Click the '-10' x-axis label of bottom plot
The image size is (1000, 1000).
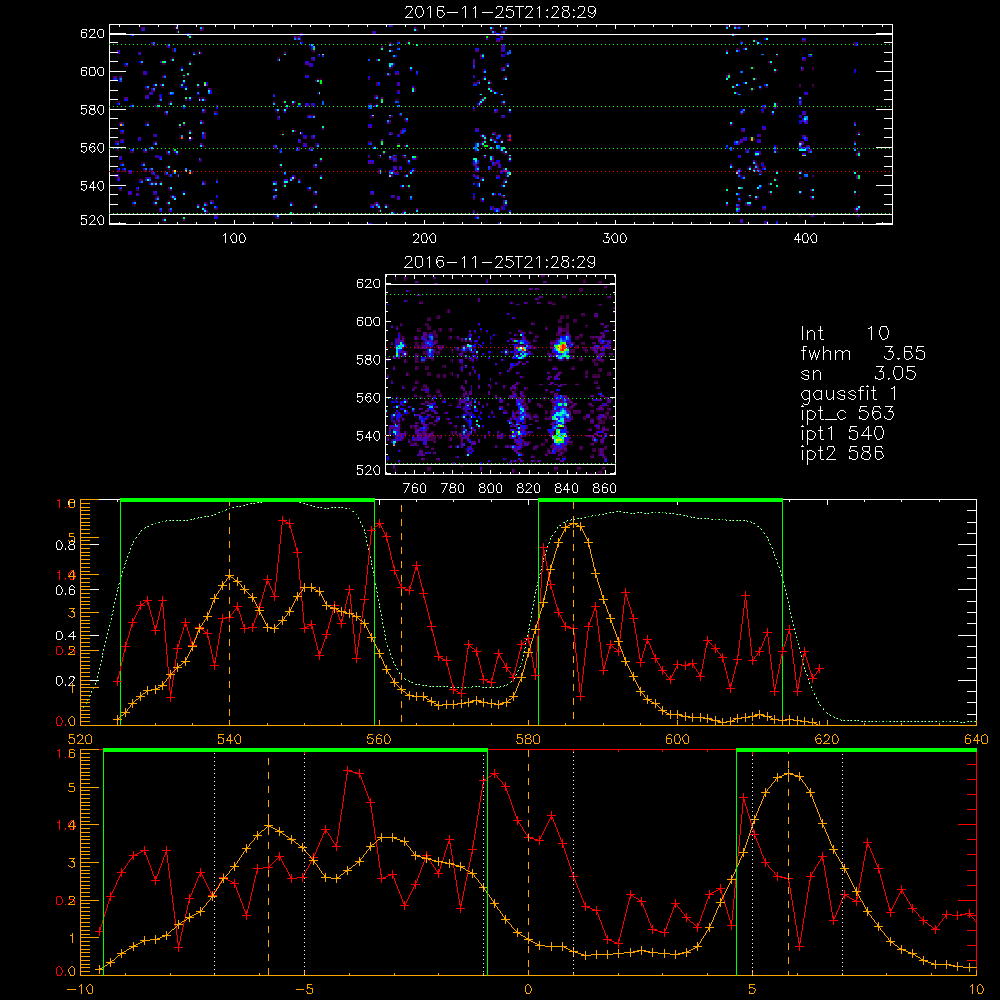click(80, 990)
